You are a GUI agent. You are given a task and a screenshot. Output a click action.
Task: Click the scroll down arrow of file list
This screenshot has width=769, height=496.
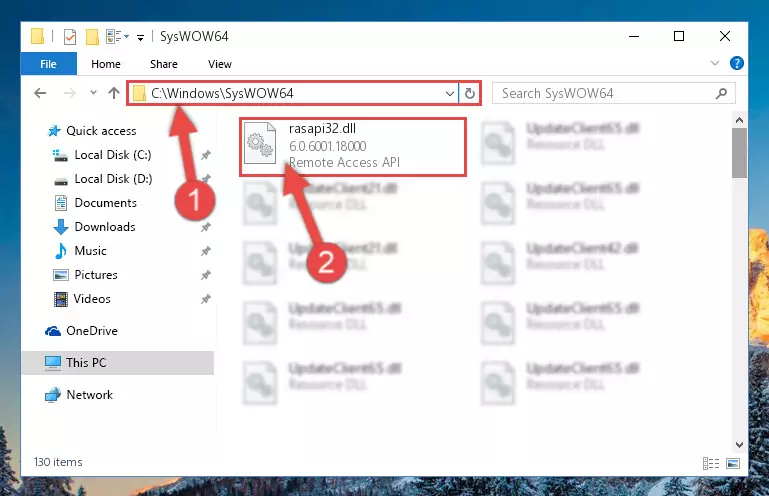click(x=739, y=444)
